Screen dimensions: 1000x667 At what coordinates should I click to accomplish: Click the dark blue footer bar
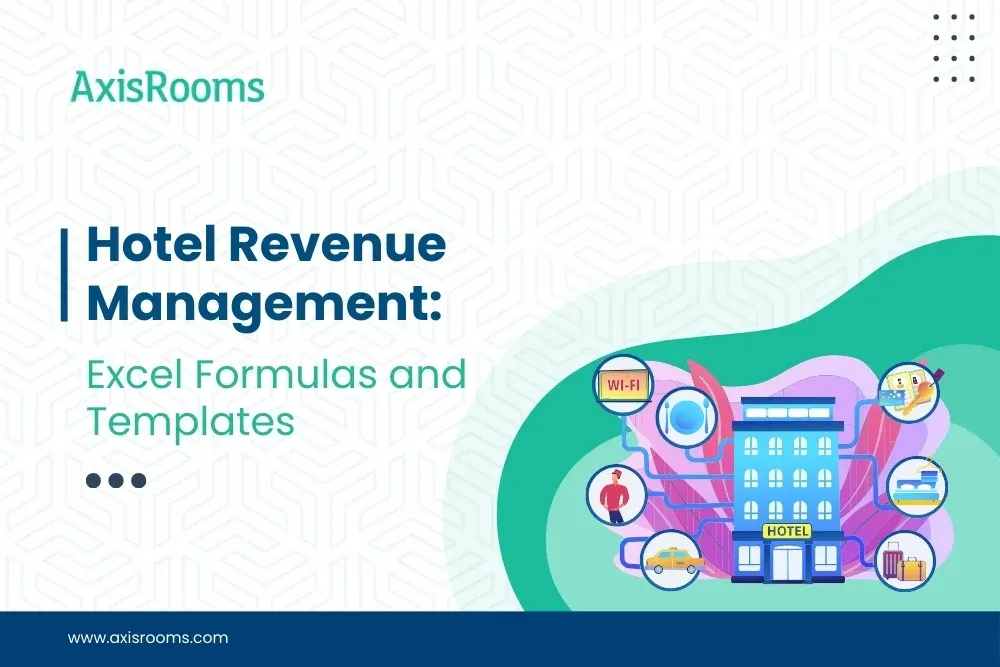click(500, 640)
